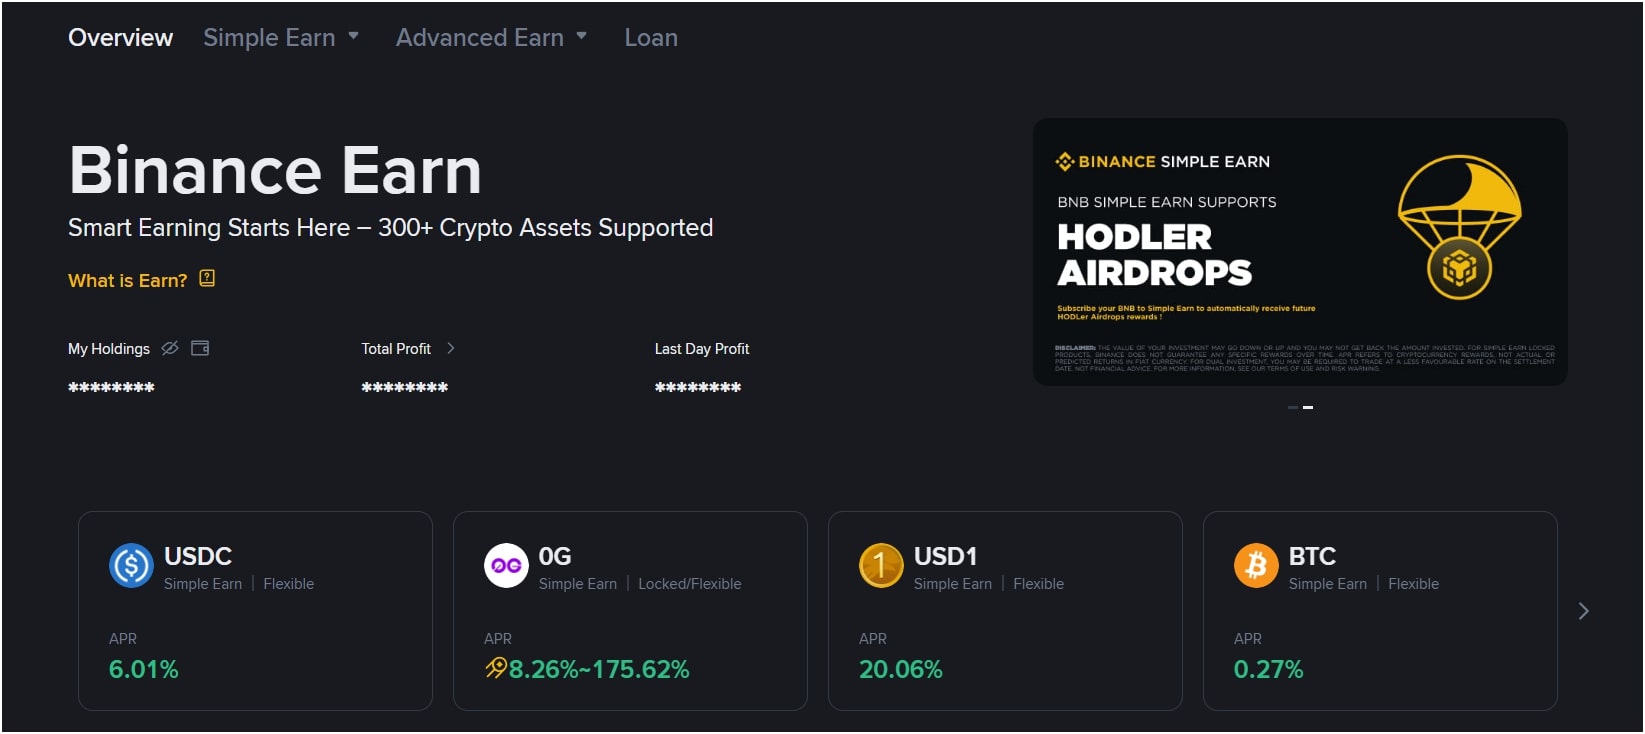Select the USDC coin icon
The image size is (1645, 734).
(131, 565)
